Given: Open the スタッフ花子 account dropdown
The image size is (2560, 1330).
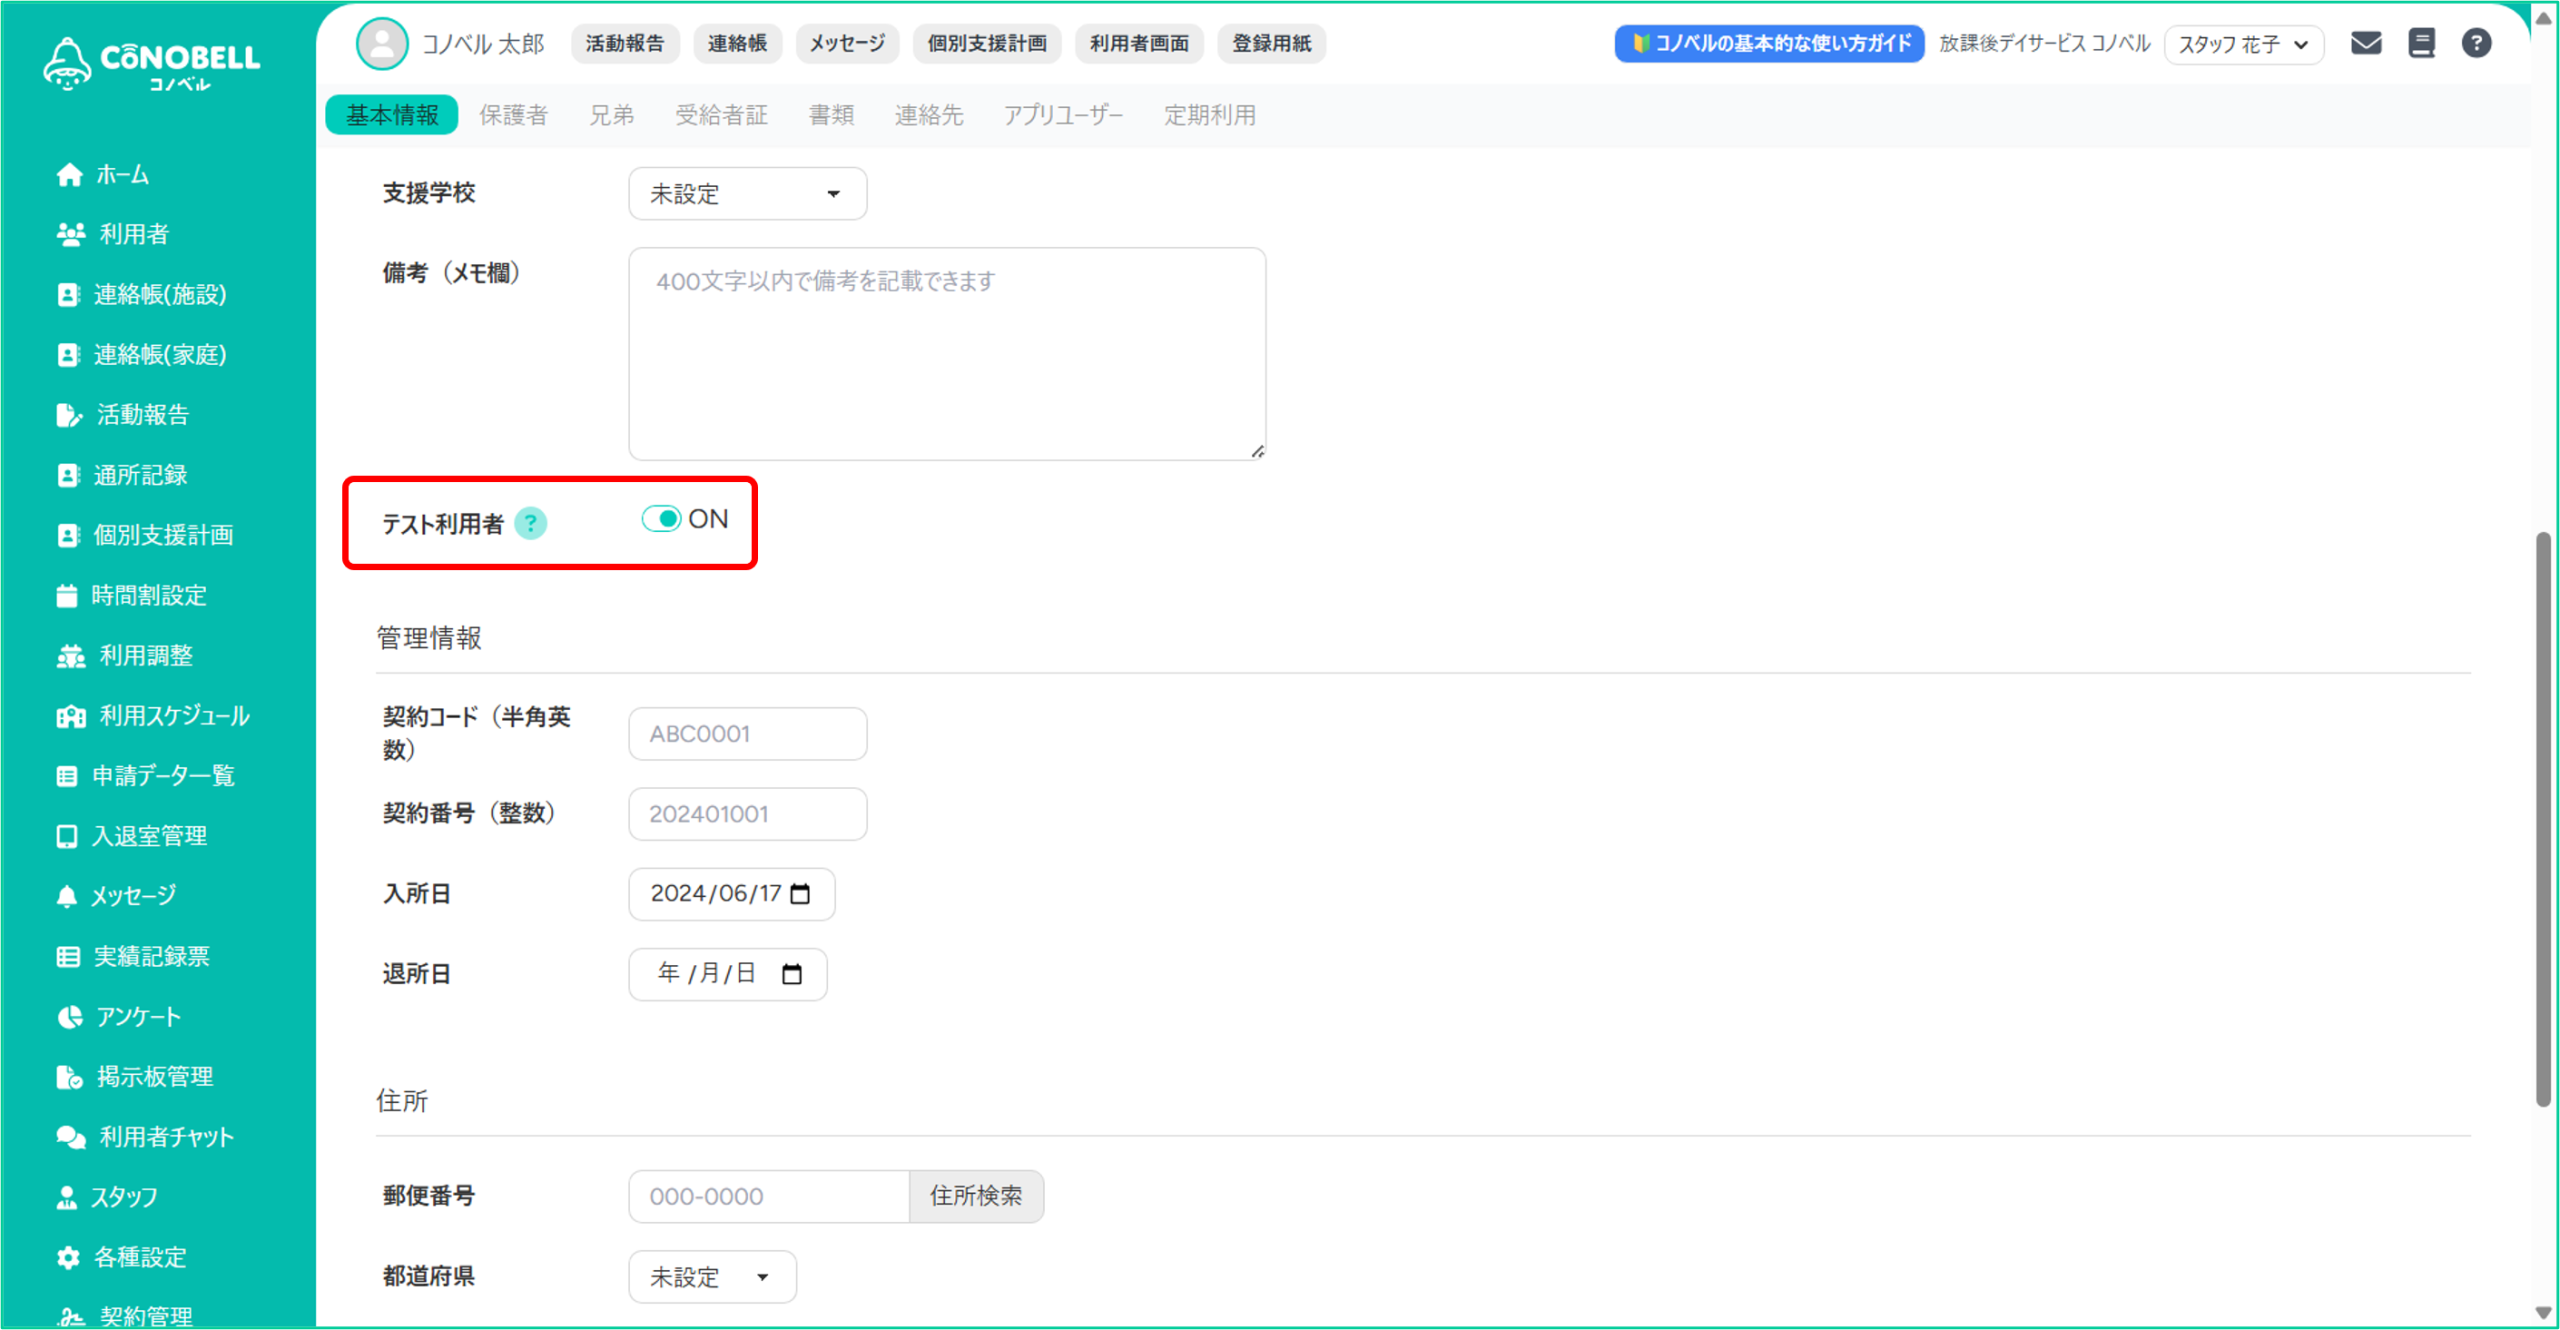Looking at the screenshot, I should click(x=2243, y=44).
